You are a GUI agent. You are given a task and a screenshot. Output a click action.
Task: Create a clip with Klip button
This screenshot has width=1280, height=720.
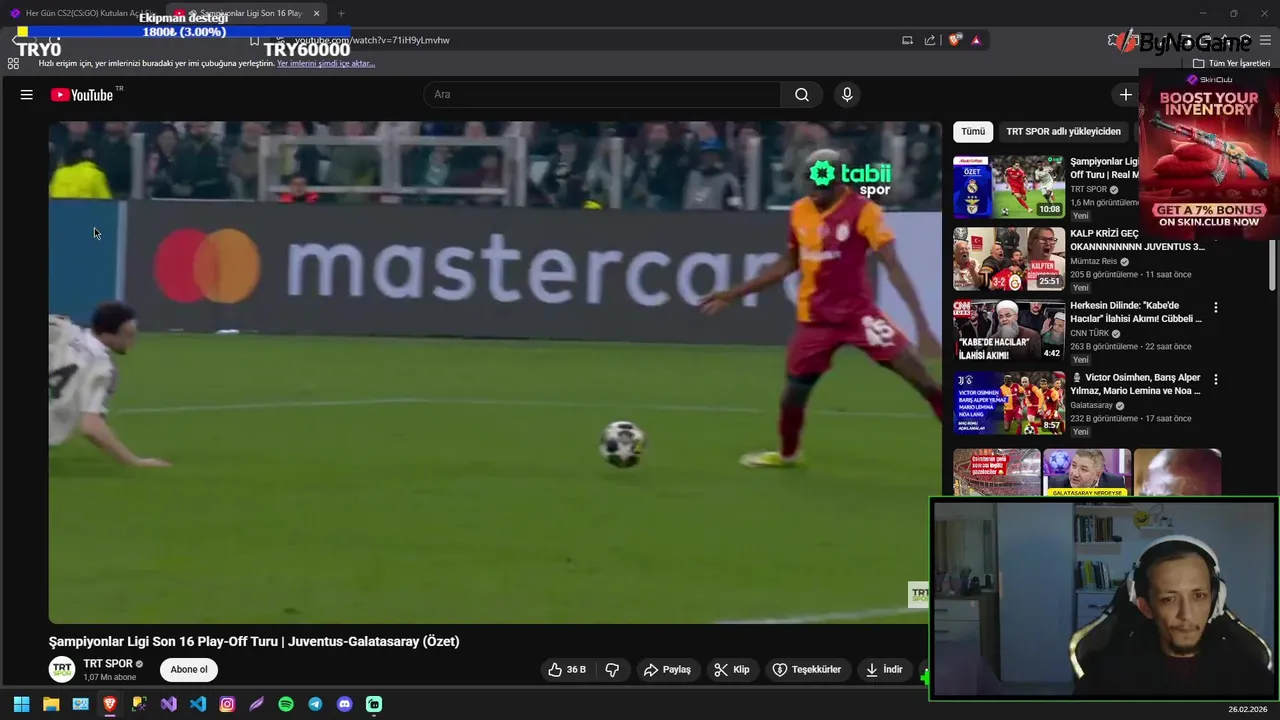[732, 670]
